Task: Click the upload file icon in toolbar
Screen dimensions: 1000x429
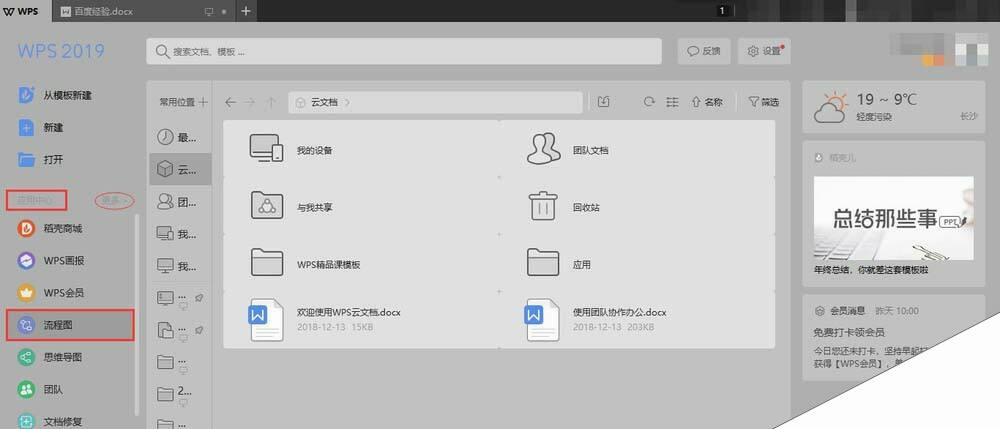Action: point(603,101)
